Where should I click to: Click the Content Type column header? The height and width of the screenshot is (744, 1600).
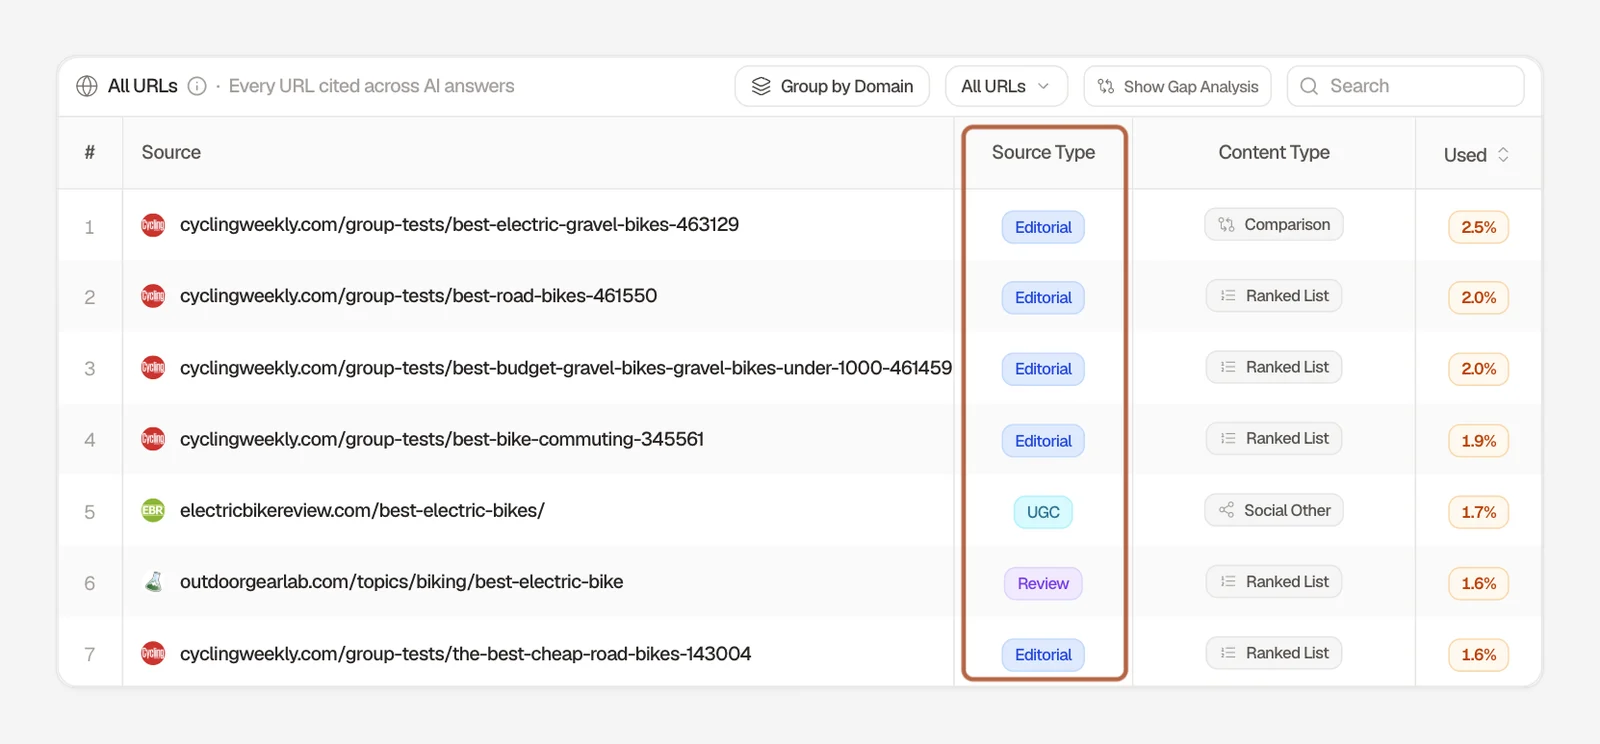(1274, 153)
